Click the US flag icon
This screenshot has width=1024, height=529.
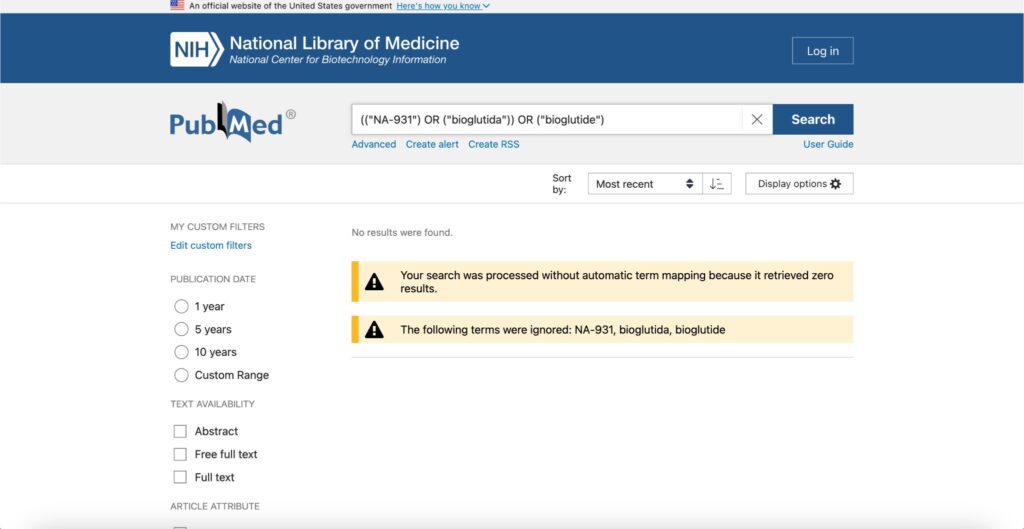click(177, 5)
